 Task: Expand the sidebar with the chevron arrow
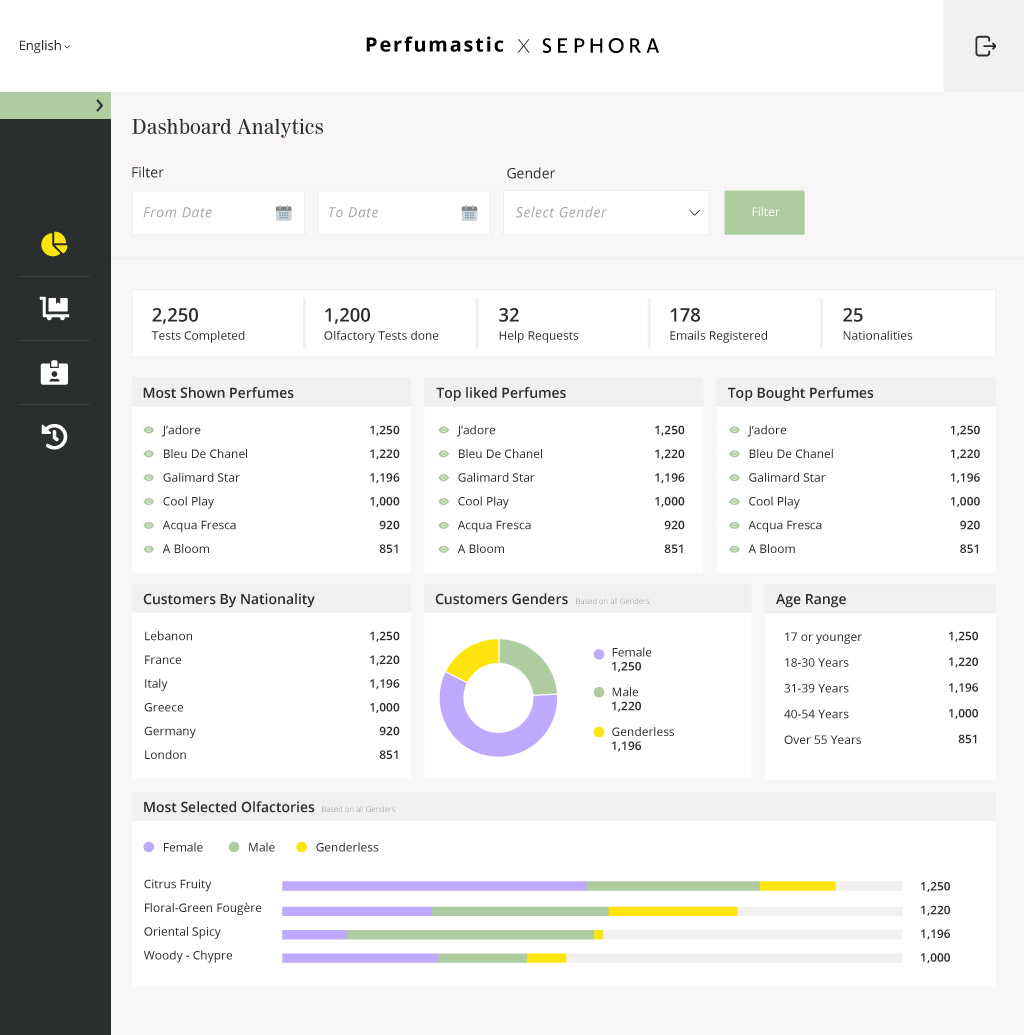[x=99, y=105]
